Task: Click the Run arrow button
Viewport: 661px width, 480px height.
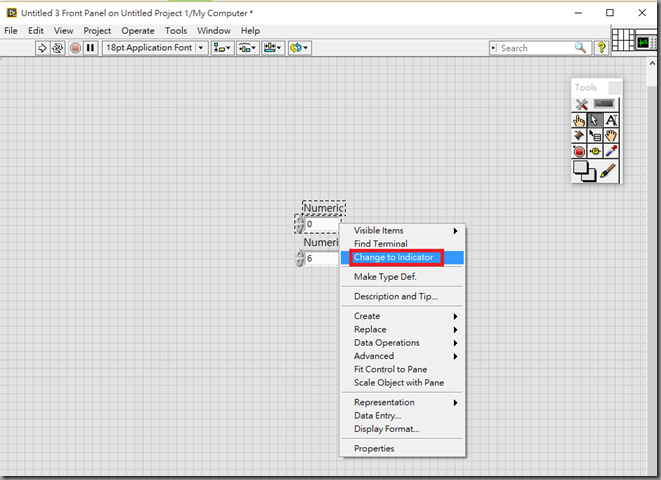Action: tap(42, 48)
